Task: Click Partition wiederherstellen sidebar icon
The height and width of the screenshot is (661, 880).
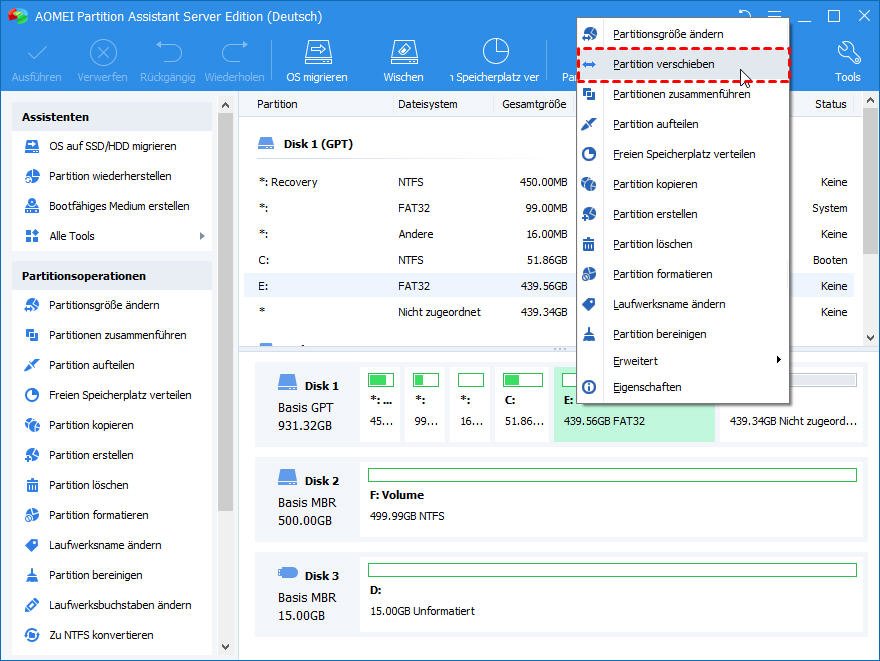Action: (x=32, y=176)
